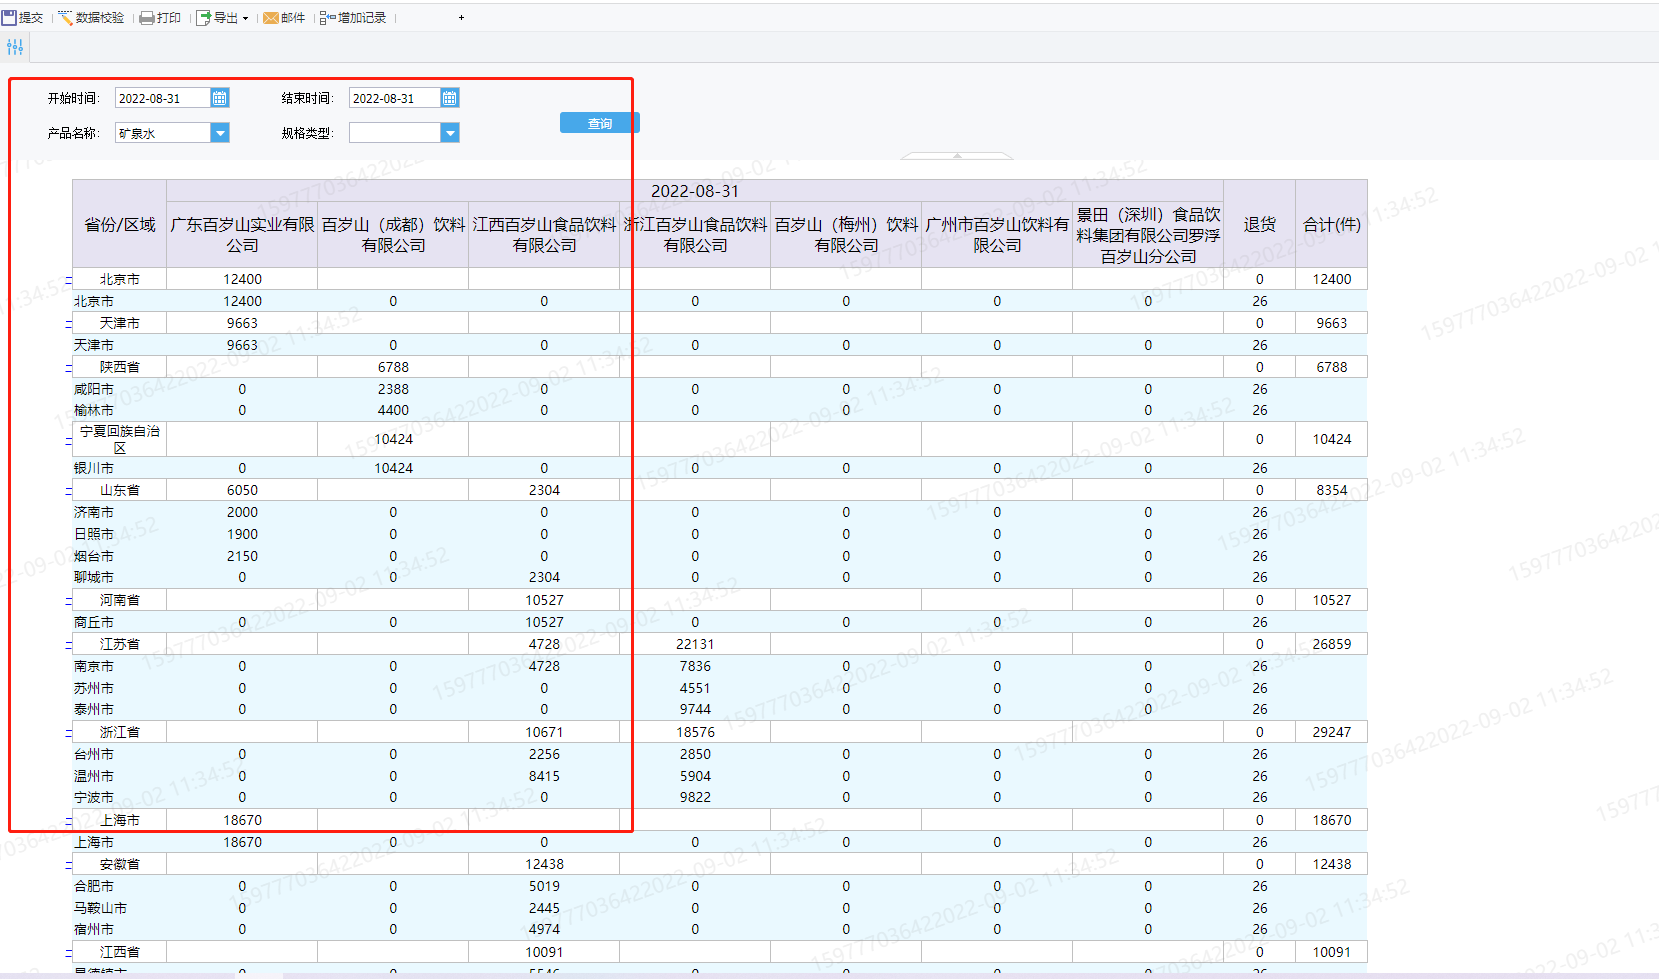
Task: Select the 南京市 row label
Action: point(94,666)
